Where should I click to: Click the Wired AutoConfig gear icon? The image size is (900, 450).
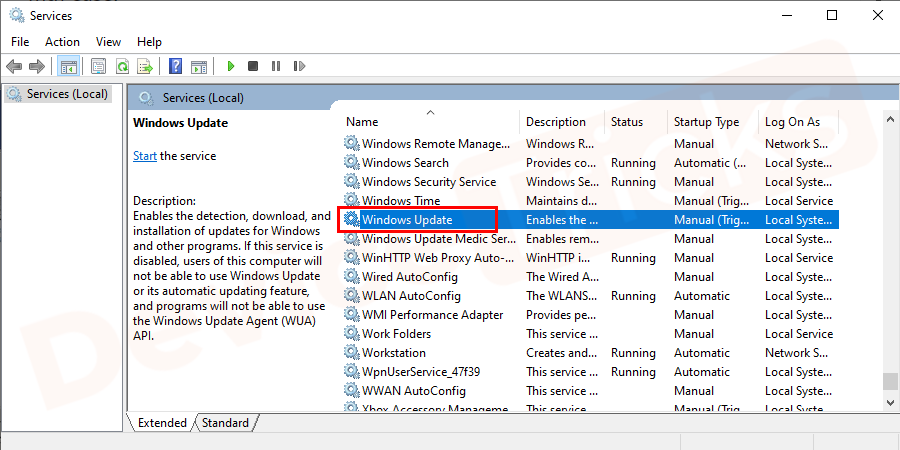(x=351, y=277)
